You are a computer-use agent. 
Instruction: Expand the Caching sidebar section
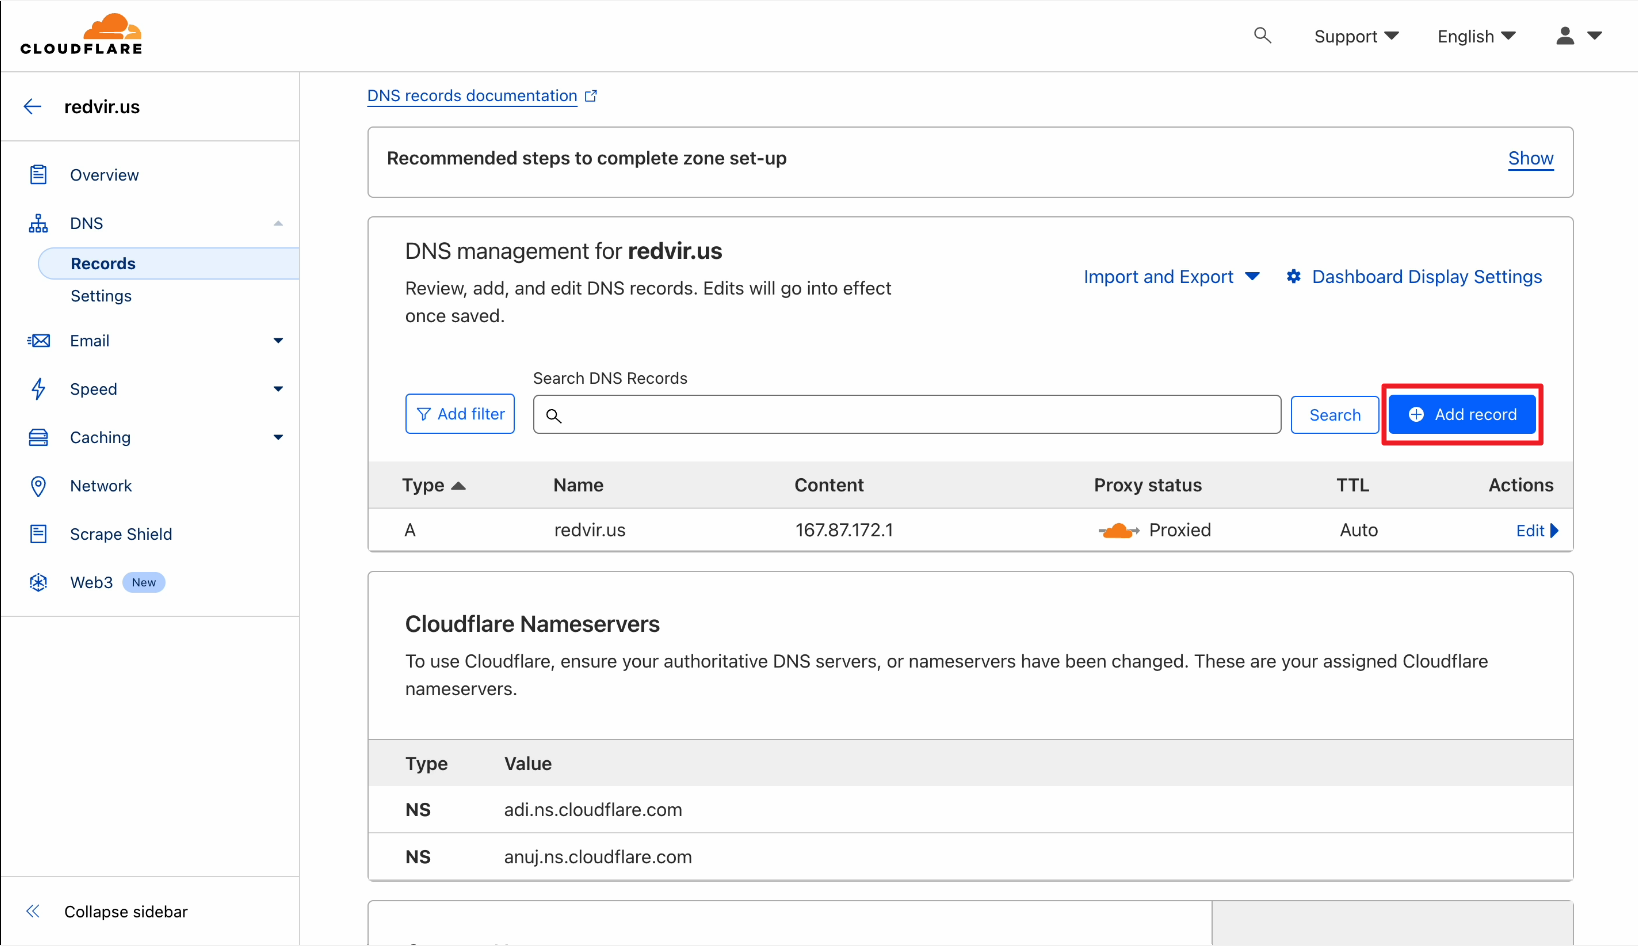(x=278, y=438)
